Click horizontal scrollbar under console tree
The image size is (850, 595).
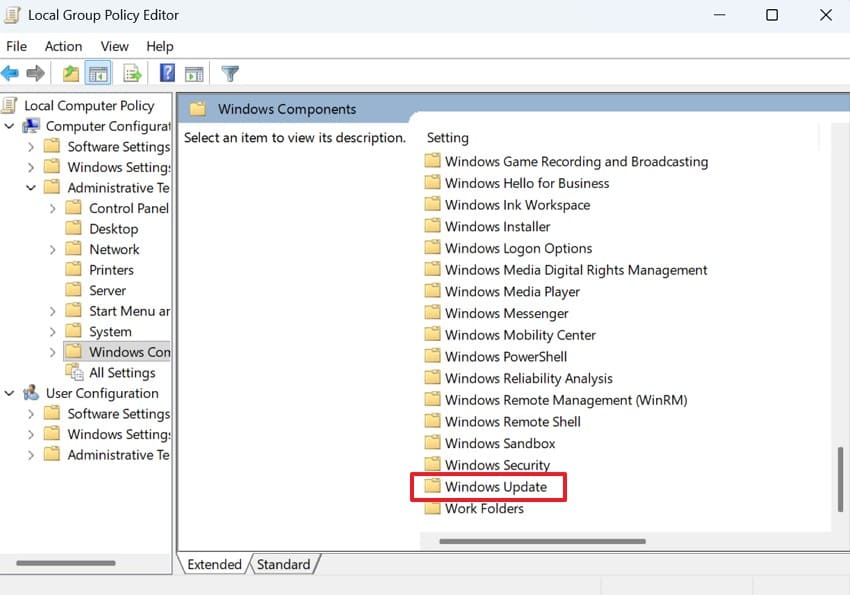(x=66, y=563)
